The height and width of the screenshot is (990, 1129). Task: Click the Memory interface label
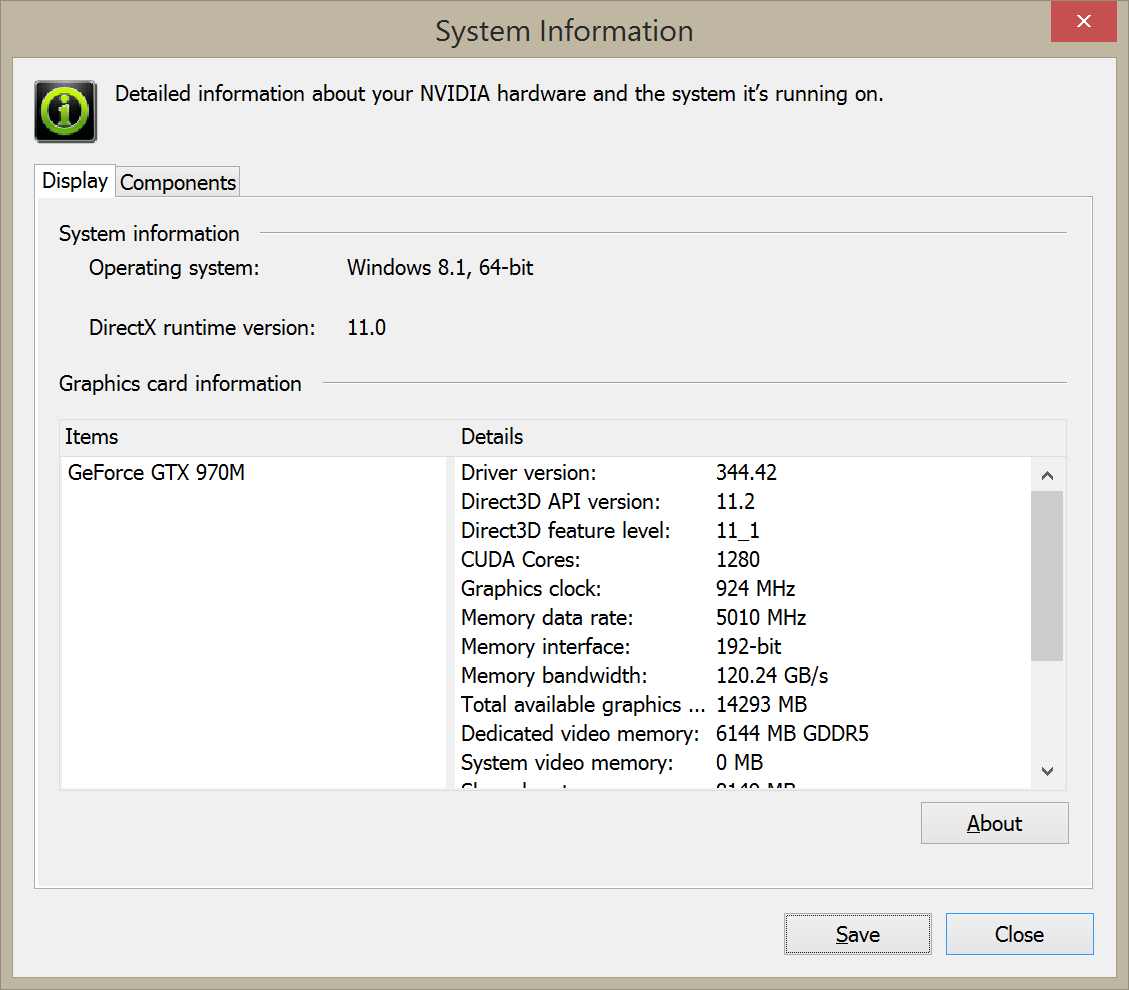(545, 646)
